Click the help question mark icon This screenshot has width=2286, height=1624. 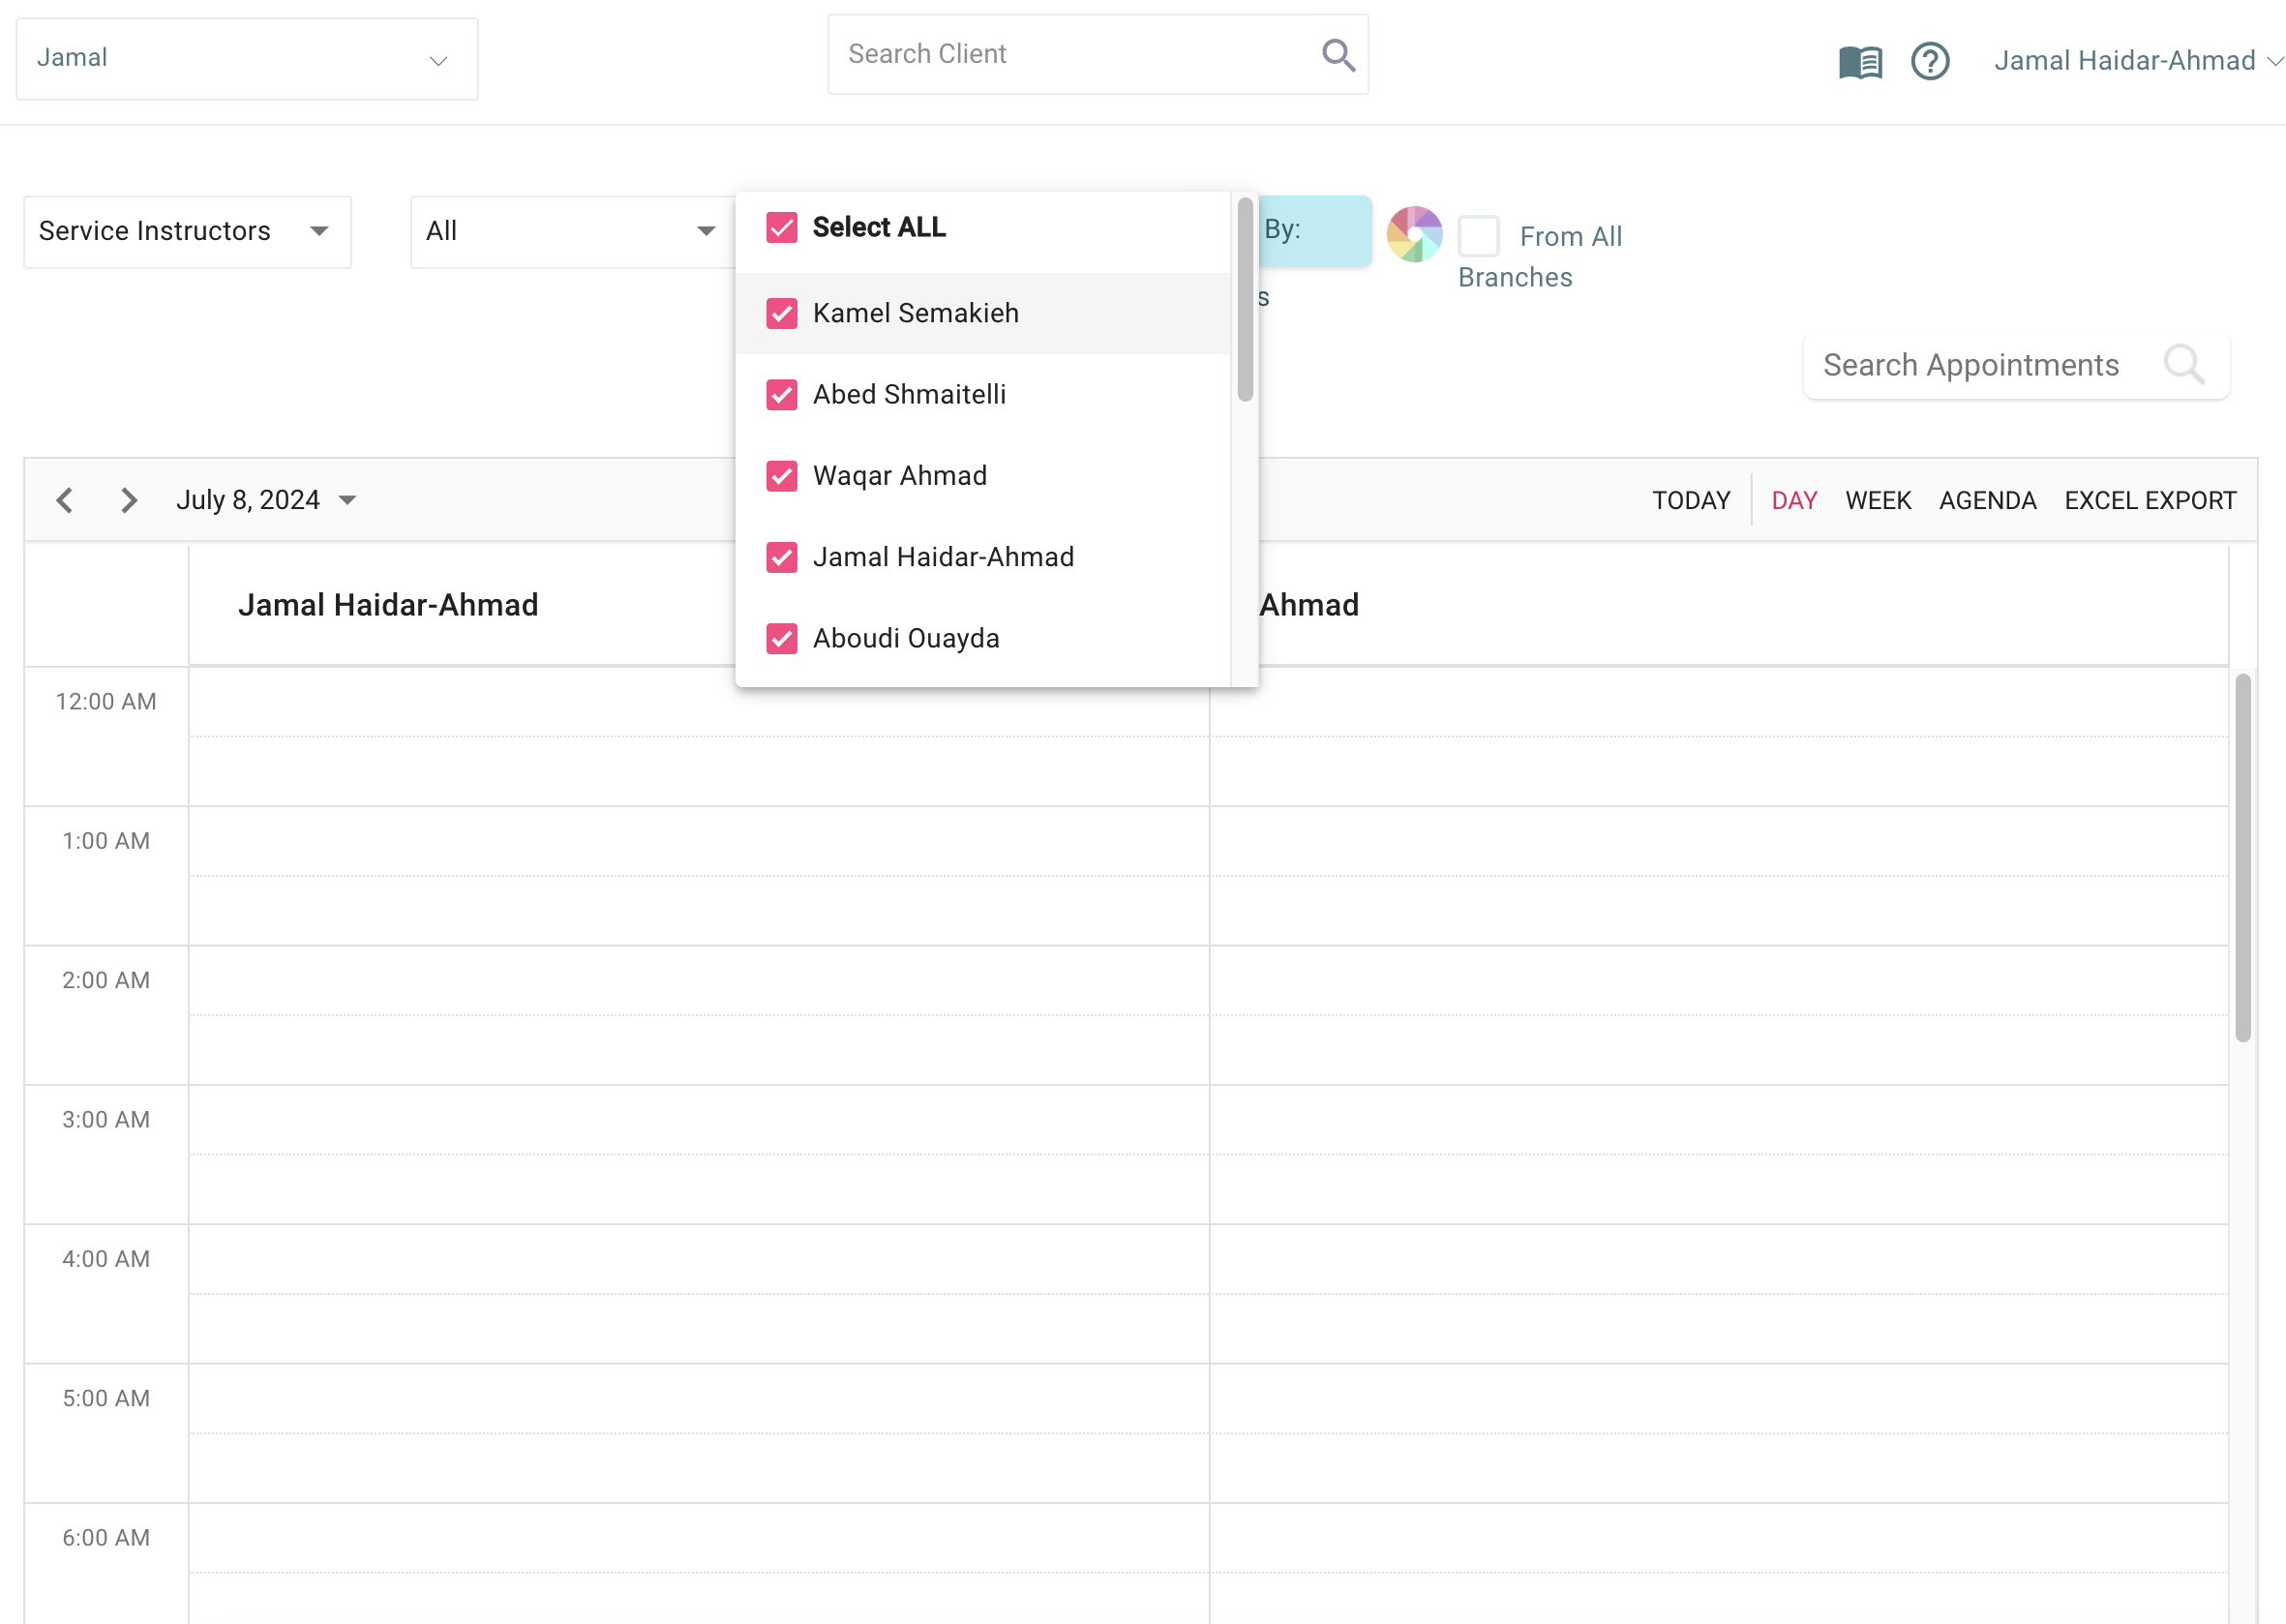(x=1929, y=62)
